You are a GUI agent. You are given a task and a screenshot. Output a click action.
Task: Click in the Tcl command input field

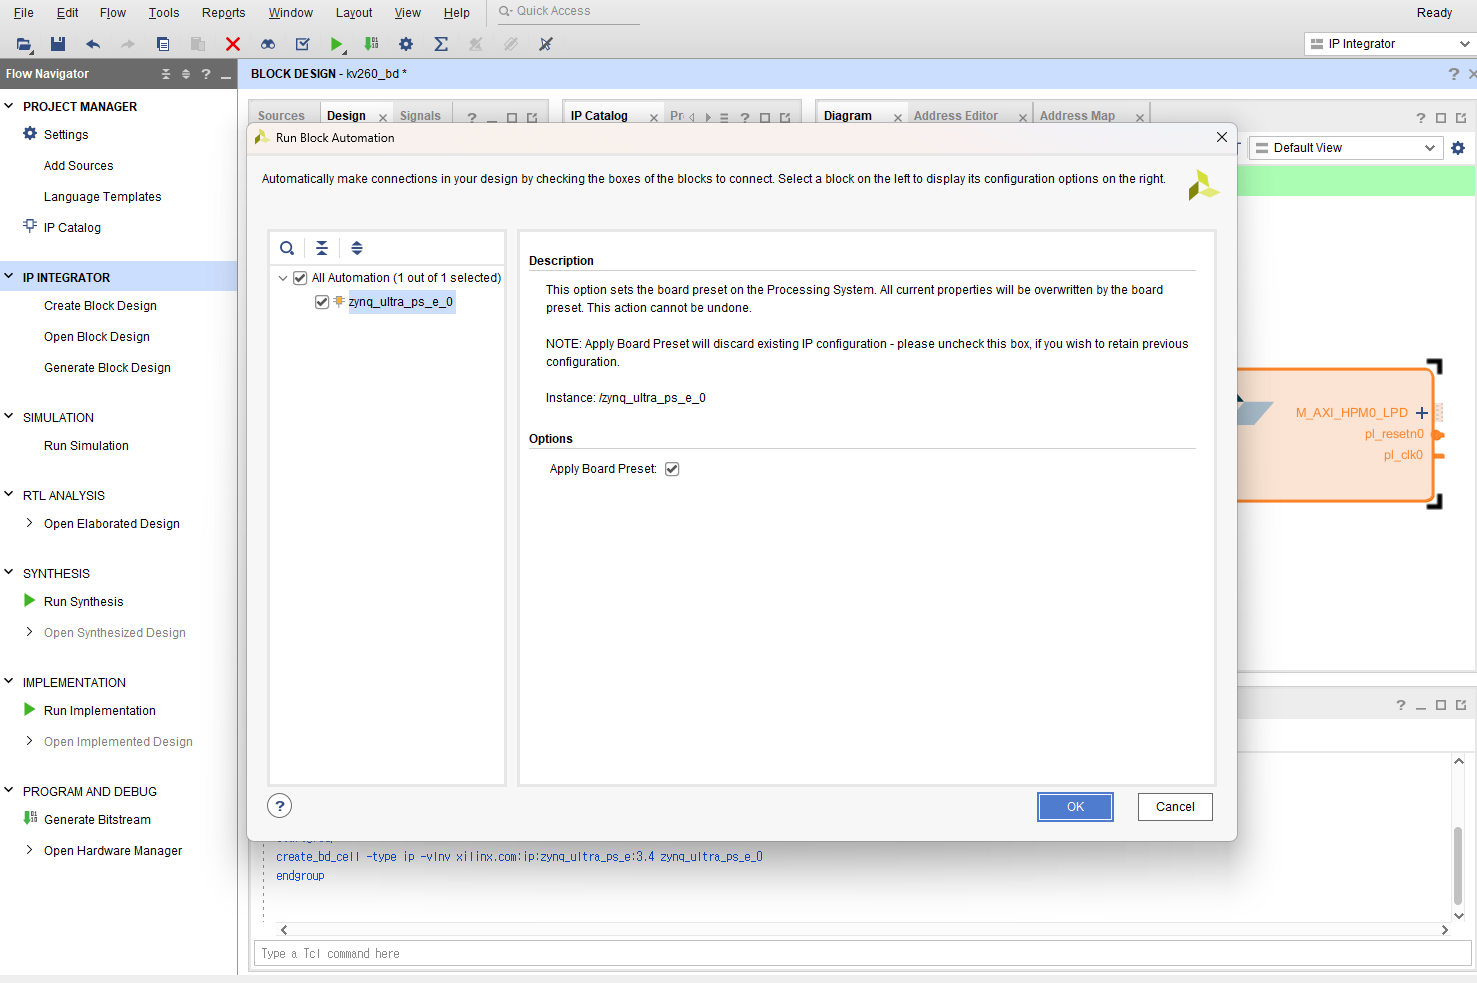(x=864, y=954)
